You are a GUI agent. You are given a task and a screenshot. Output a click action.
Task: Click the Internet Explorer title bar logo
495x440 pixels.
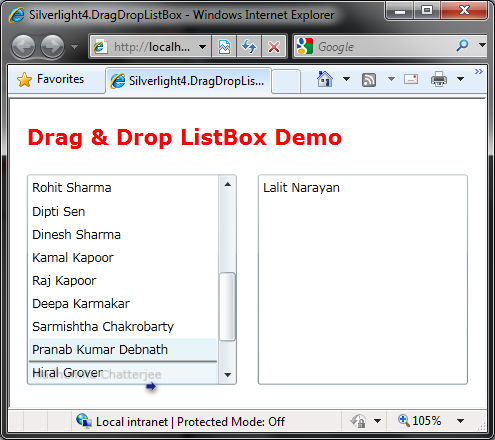tap(17, 15)
